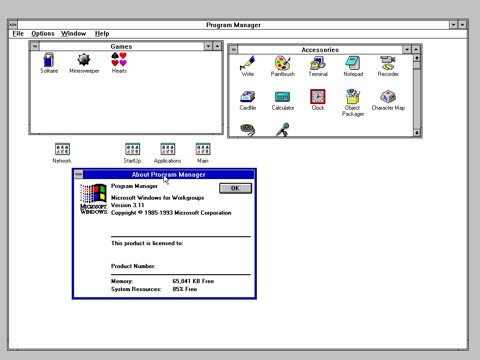This screenshot has height=360, width=480.
Task: Click the 'Product Number:' label
Action: tap(133, 266)
